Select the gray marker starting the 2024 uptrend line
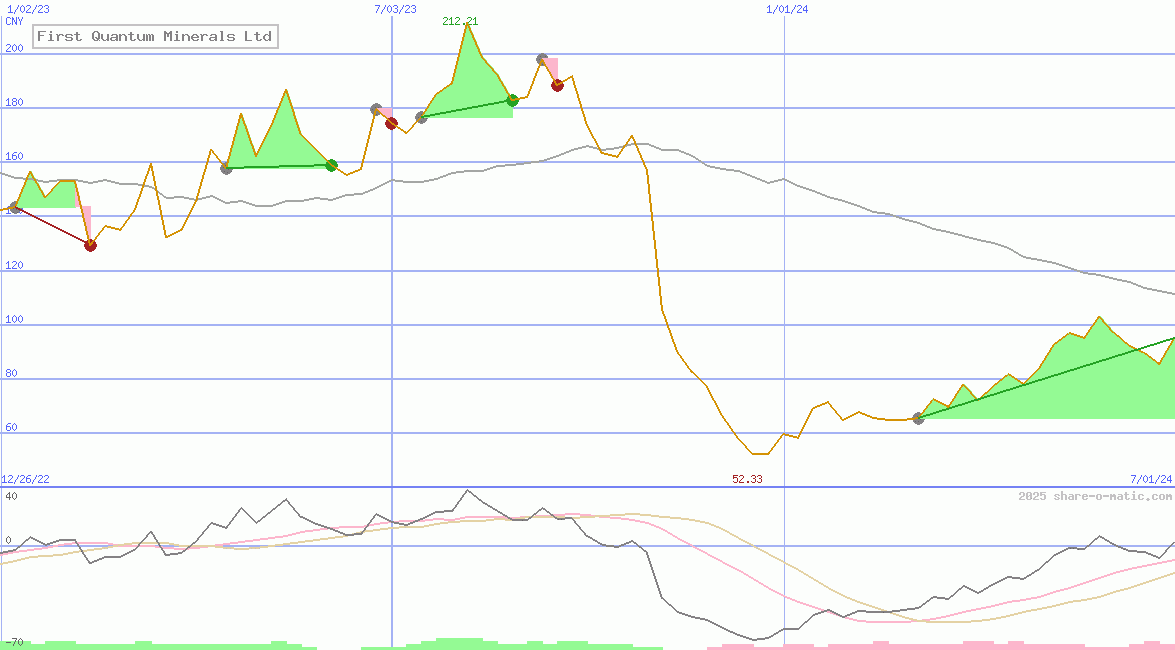The image size is (1175, 650). (918, 418)
